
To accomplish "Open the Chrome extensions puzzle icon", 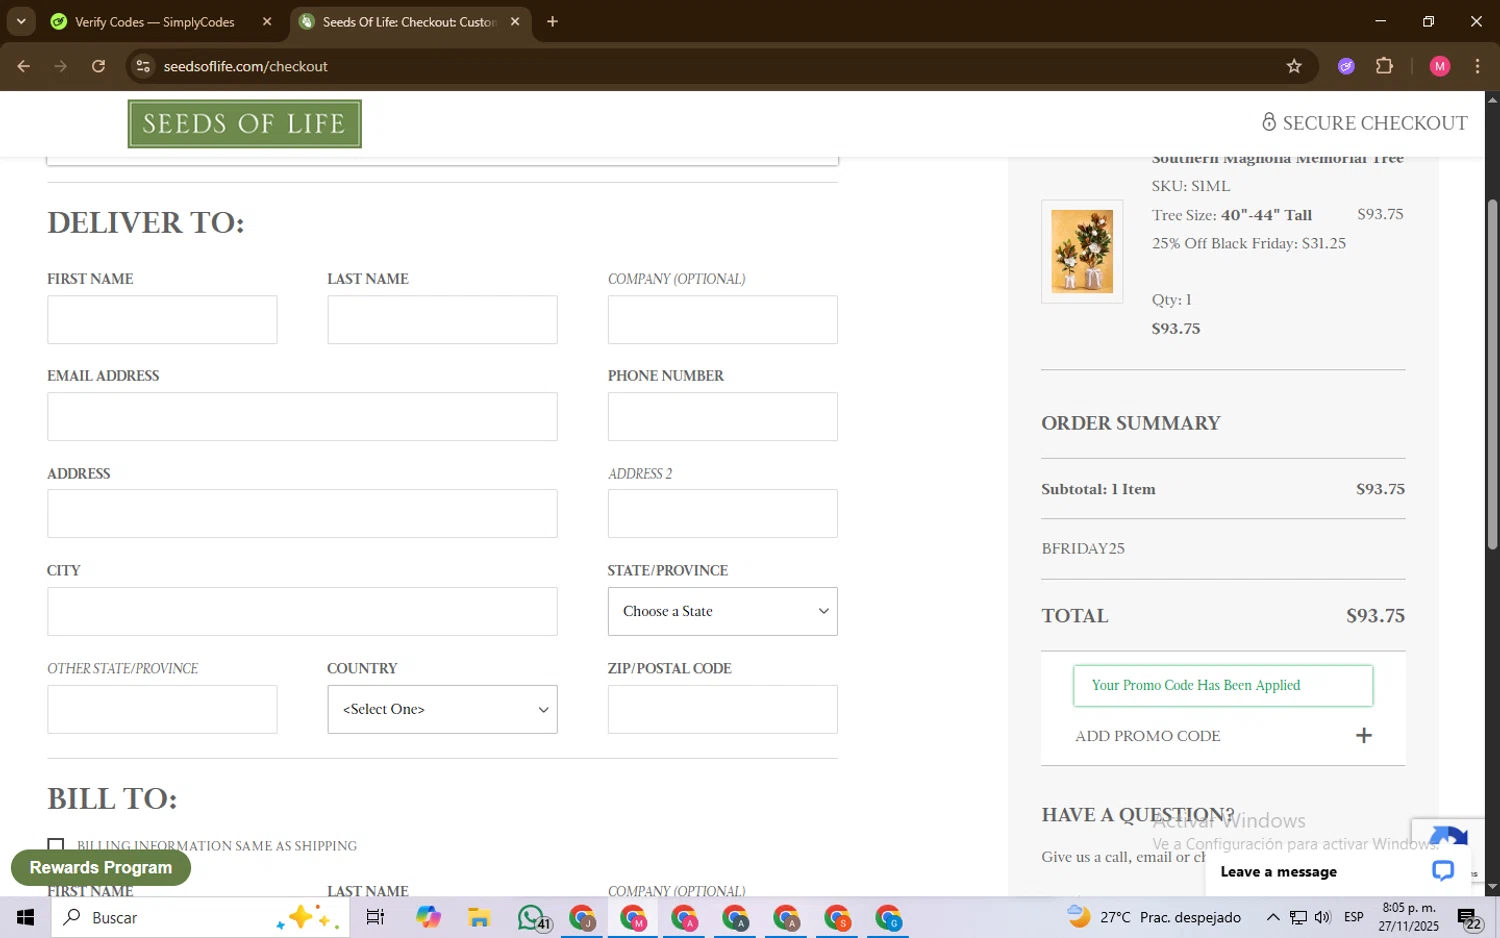I will [1385, 67].
